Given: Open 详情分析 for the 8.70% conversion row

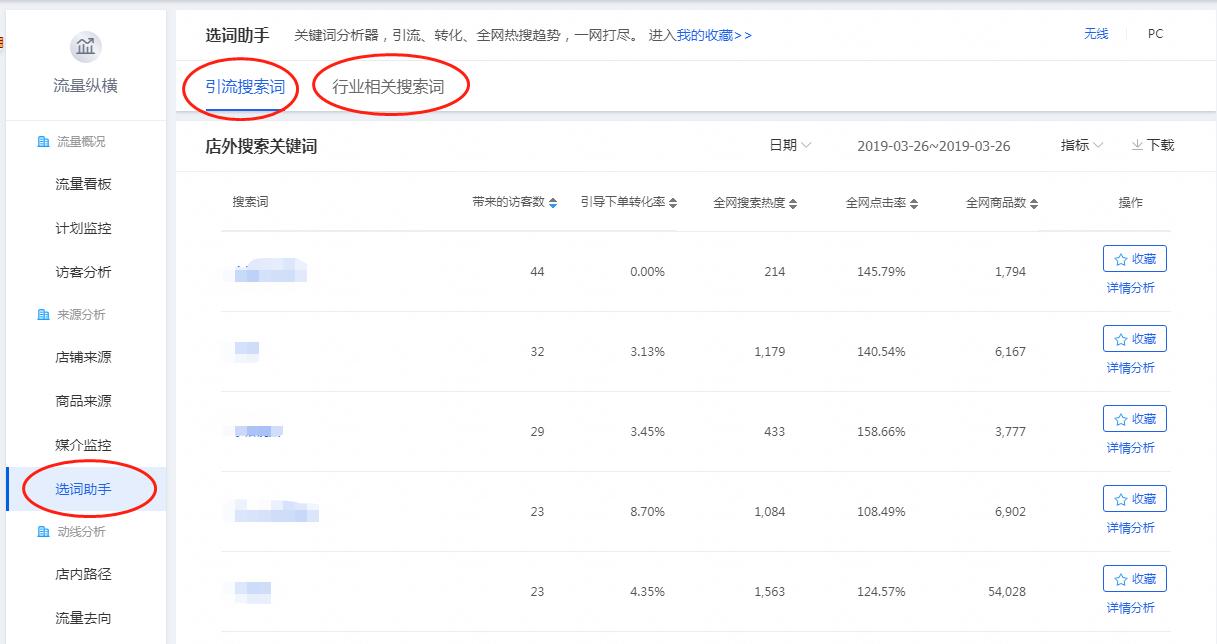Looking at the screenshot, I should click(x=1130, y=528).
